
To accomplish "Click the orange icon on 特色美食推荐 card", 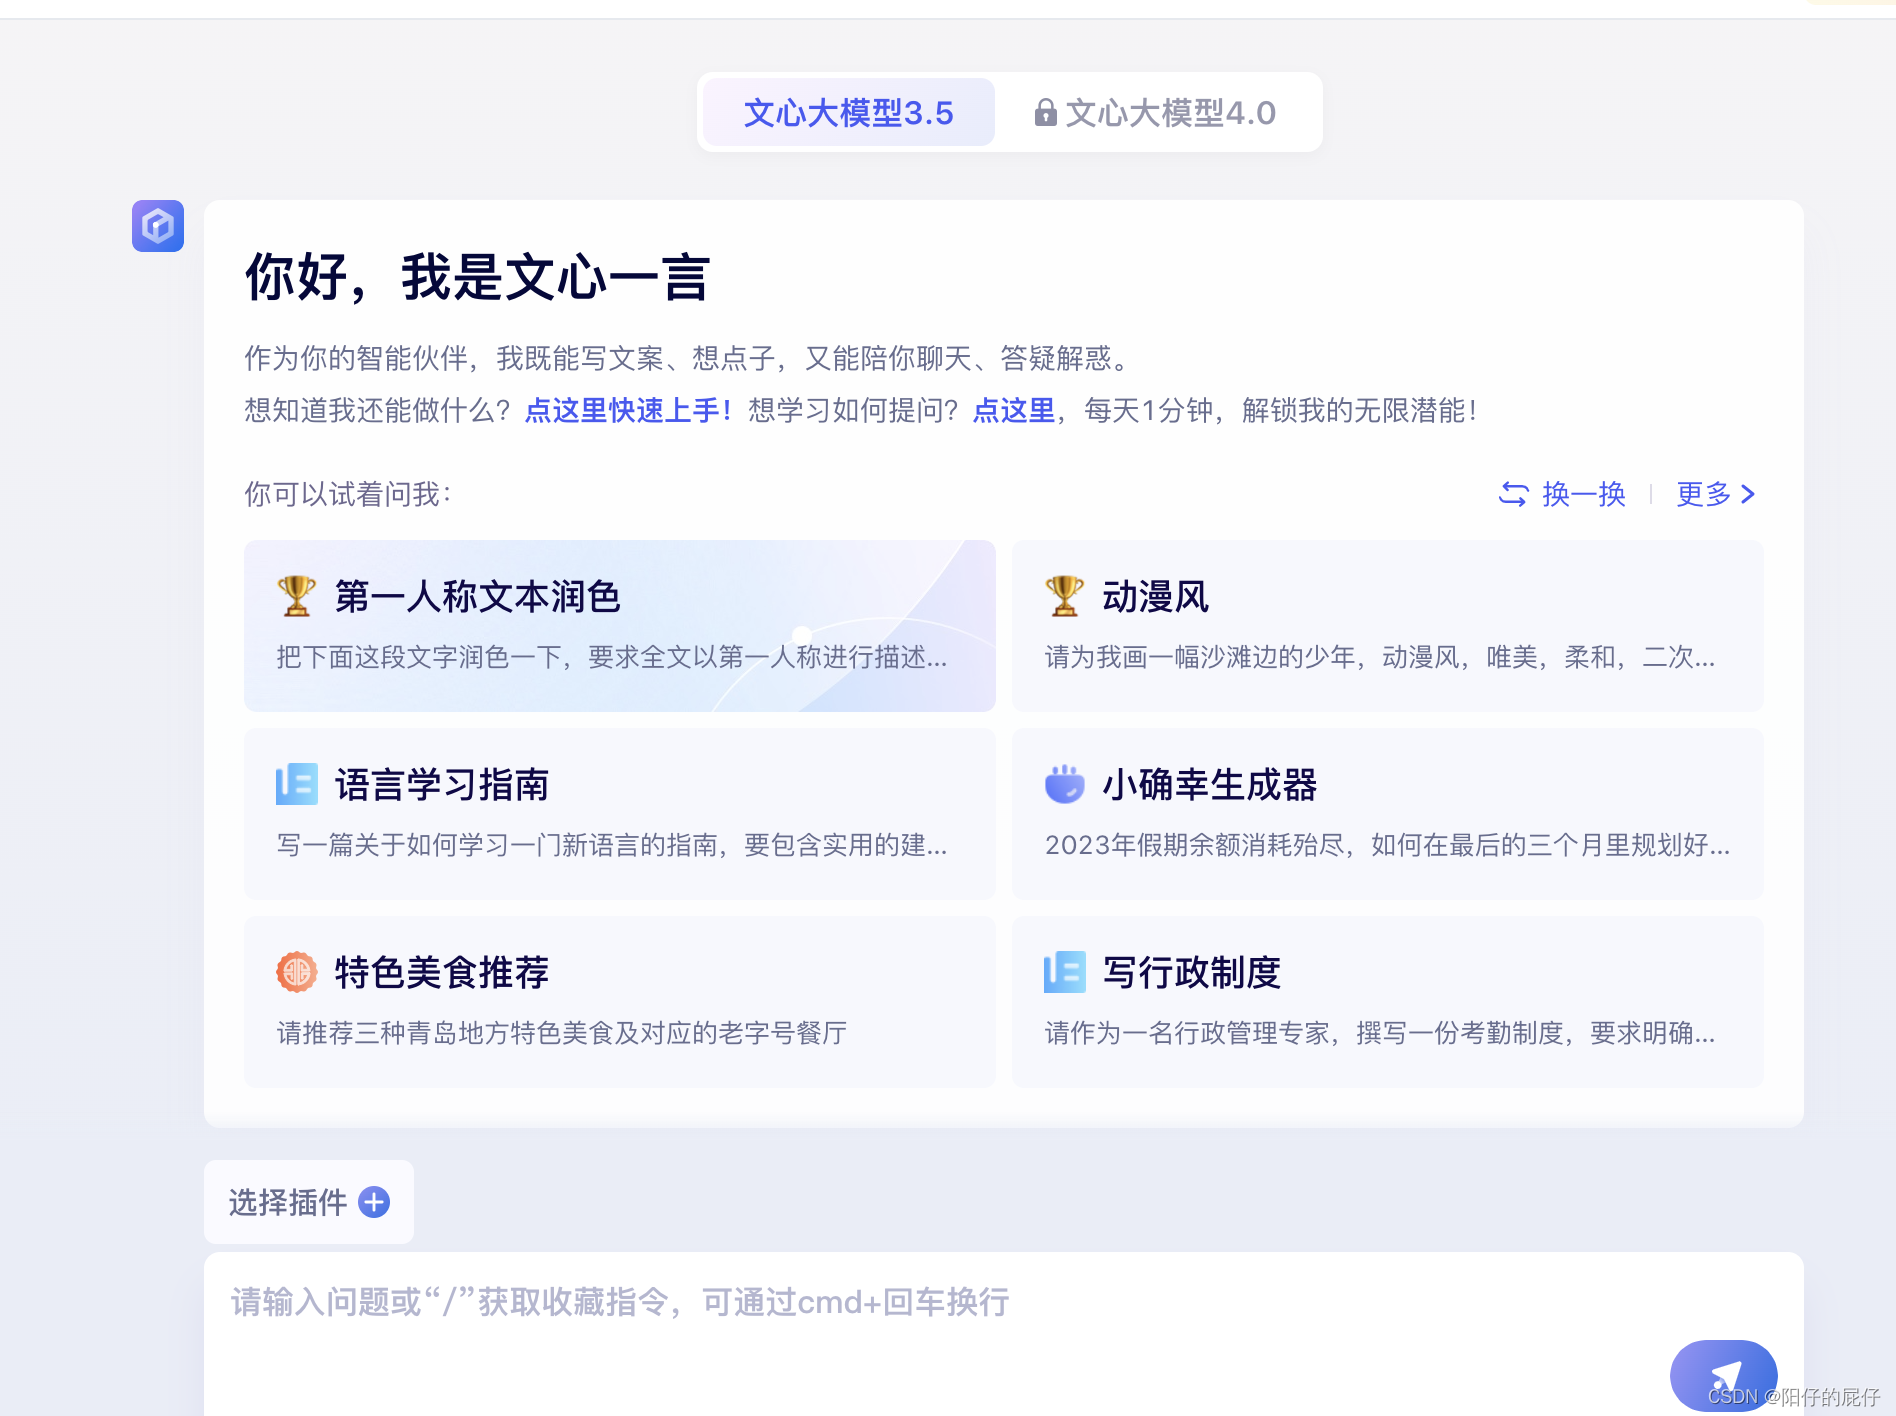I will coord(296,972).
